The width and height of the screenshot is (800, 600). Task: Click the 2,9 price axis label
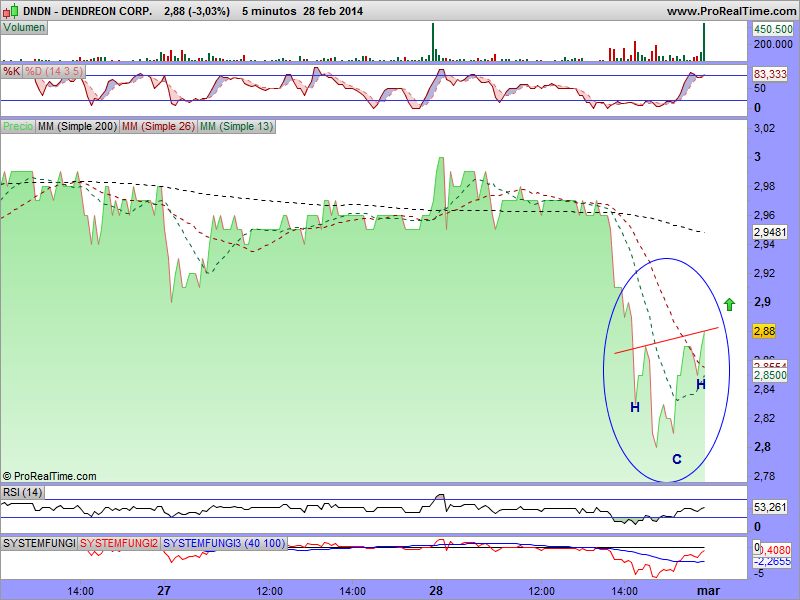(x=762, y=302)
